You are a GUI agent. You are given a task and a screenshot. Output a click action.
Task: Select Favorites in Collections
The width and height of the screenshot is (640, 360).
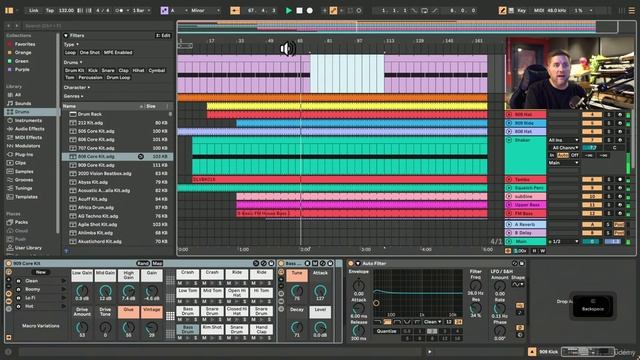(25, 44)
